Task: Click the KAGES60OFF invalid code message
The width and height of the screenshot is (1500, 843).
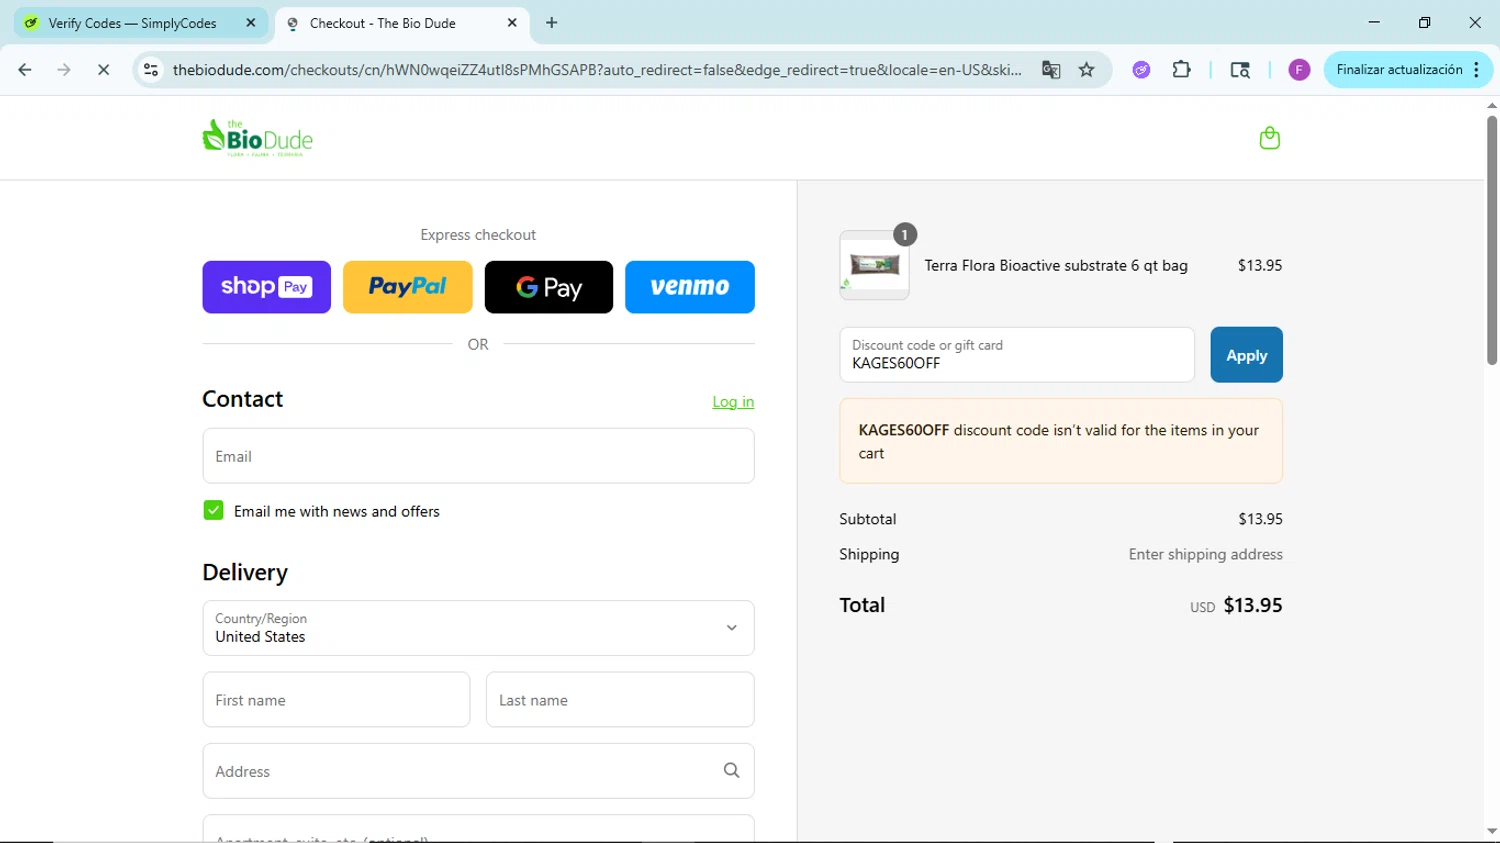Action: pyautogui.click(x=1061, y=441)
